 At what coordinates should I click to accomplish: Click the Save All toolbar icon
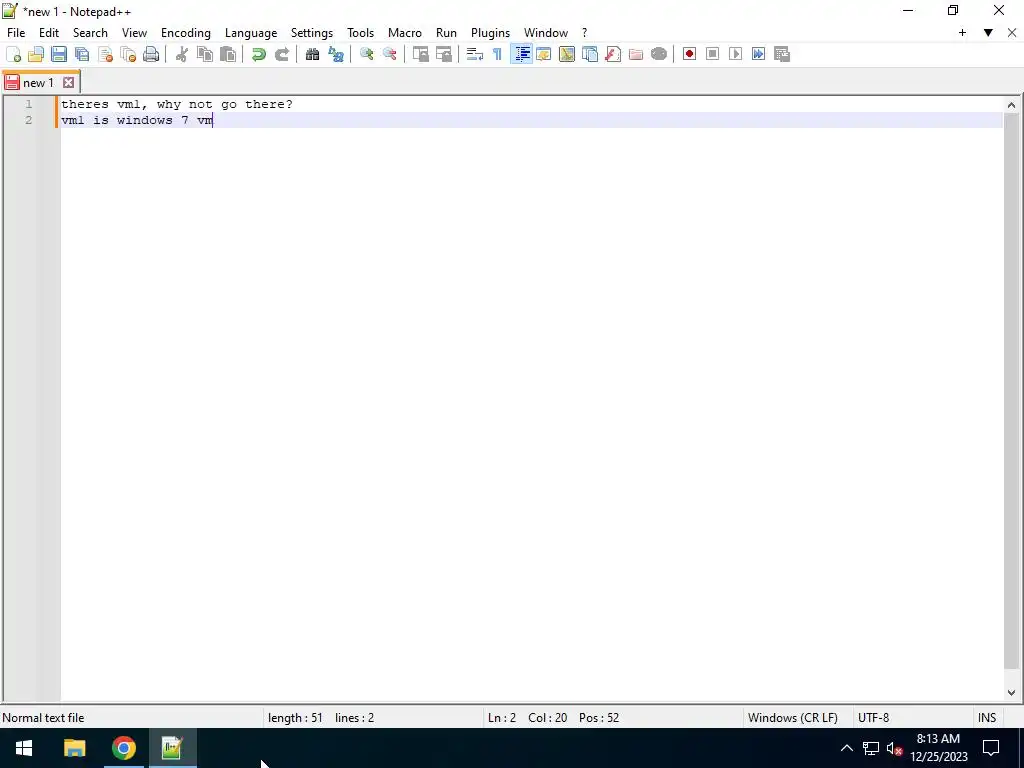pos(82,54)
